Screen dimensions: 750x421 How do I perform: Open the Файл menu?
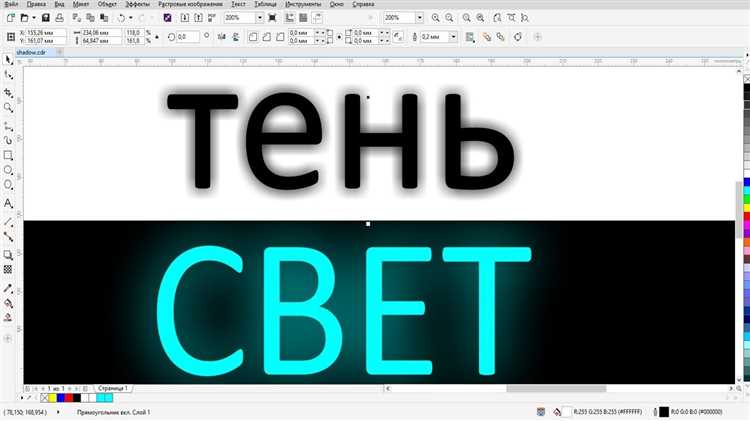pos(11,4)
